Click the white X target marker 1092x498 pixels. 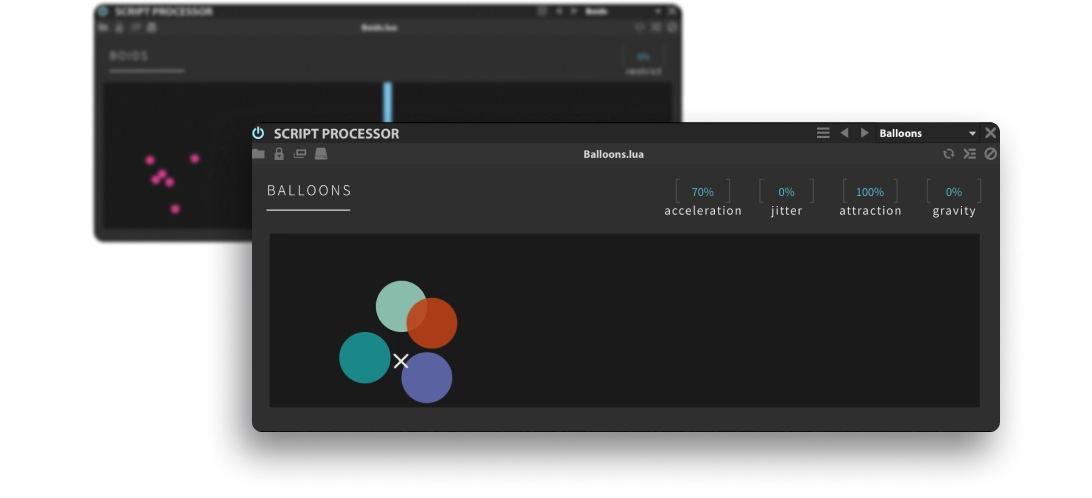(401, 361)
